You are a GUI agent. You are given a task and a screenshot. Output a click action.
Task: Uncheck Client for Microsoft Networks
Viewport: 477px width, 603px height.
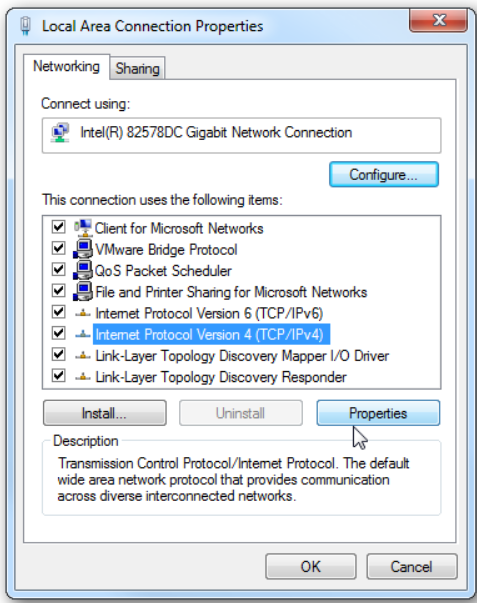click(58, 227)
